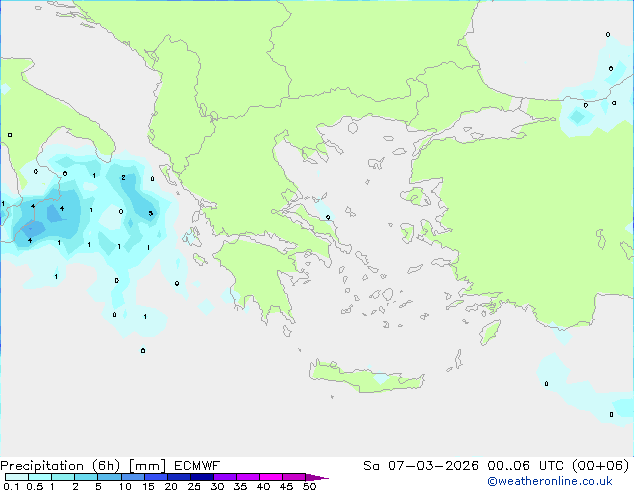Select the 35–40 mm violet legend box
This screenshot has height=490, width=634.
click(247, 477)
